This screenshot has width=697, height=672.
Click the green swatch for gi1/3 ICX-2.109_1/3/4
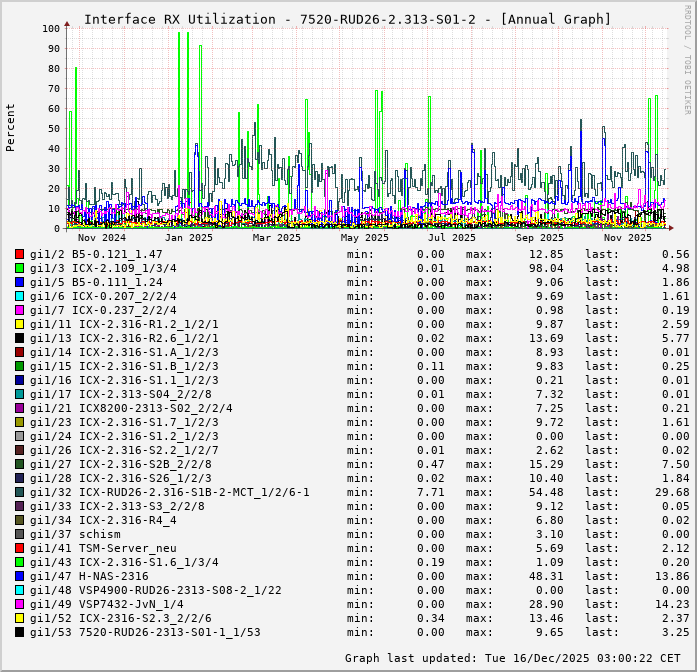19,268
